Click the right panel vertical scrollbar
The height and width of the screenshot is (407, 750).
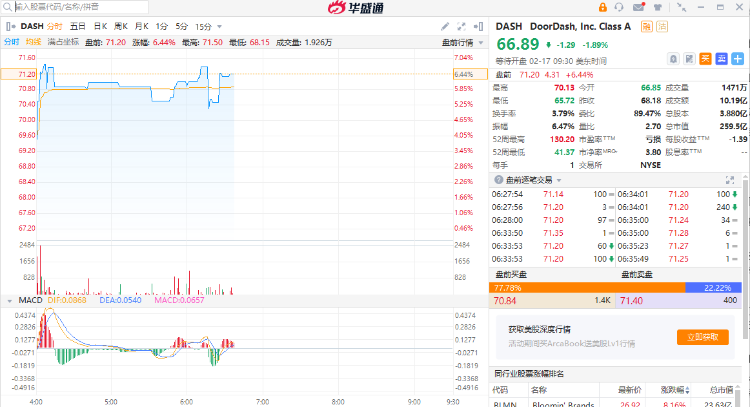745,258
